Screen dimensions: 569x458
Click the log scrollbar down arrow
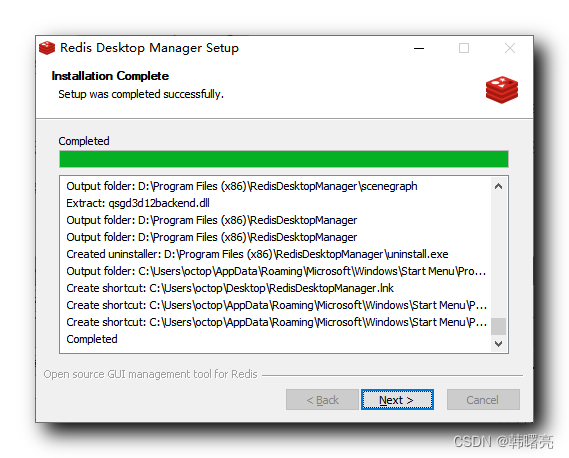499,343
